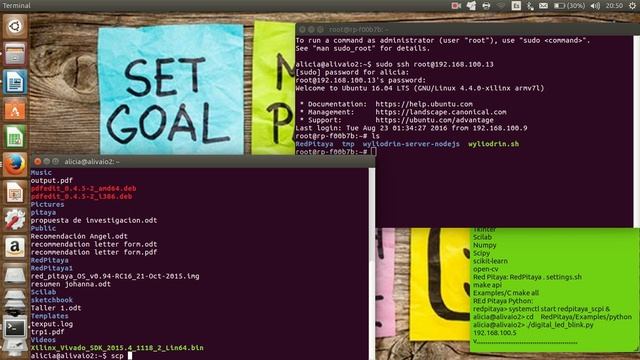Click the 'pitaya' directory entry
The width and height of the screenshot is (640, 360).
point(43,212)
